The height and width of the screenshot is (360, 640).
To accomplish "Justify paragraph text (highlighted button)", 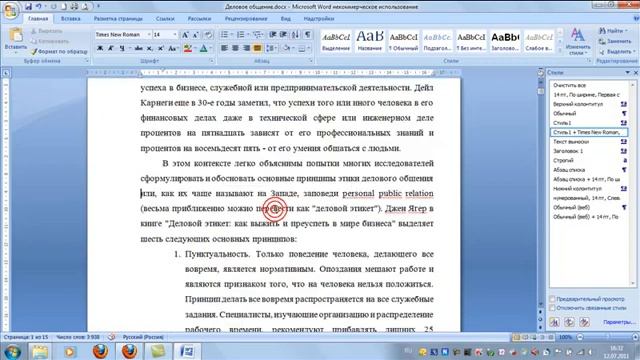I will (257, 48).
